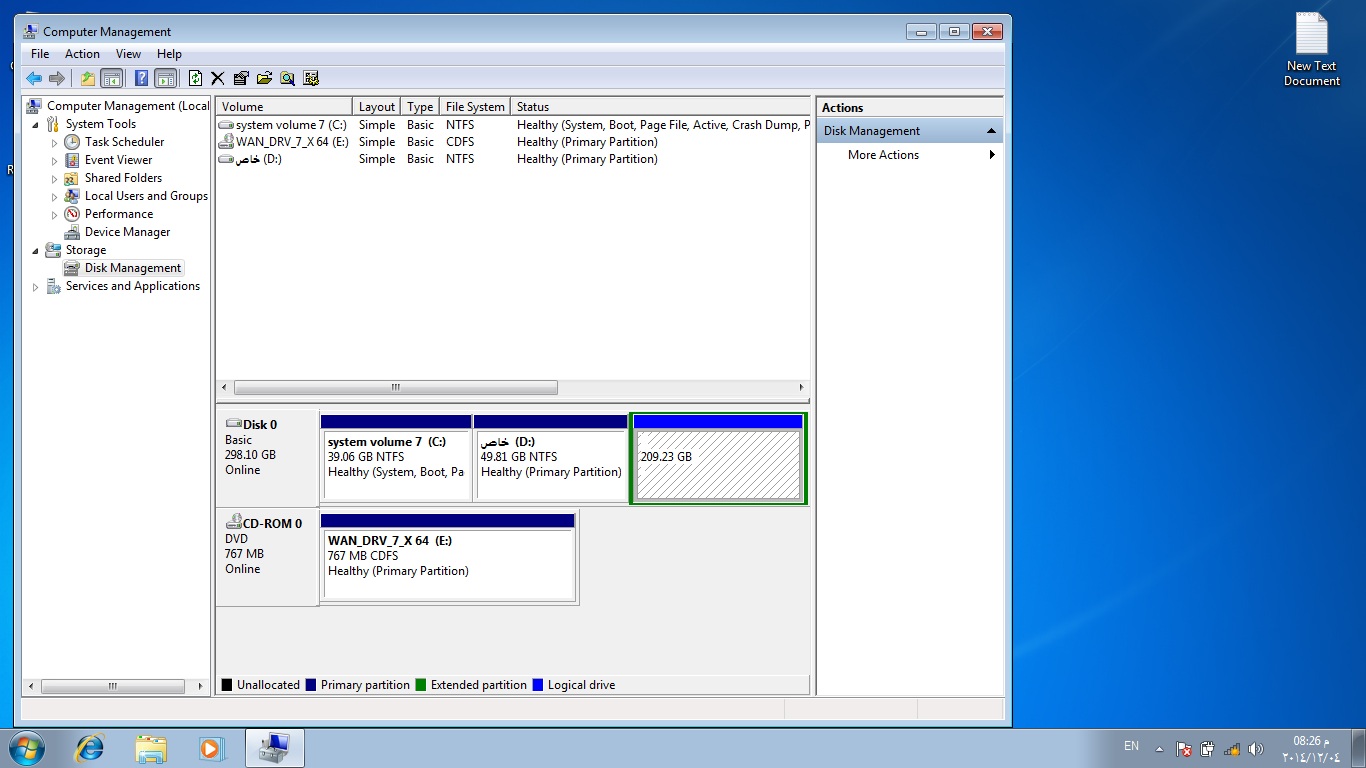Collapse the System Tools tree node
The image size is (1366, 768).
(x=36, y=124)
